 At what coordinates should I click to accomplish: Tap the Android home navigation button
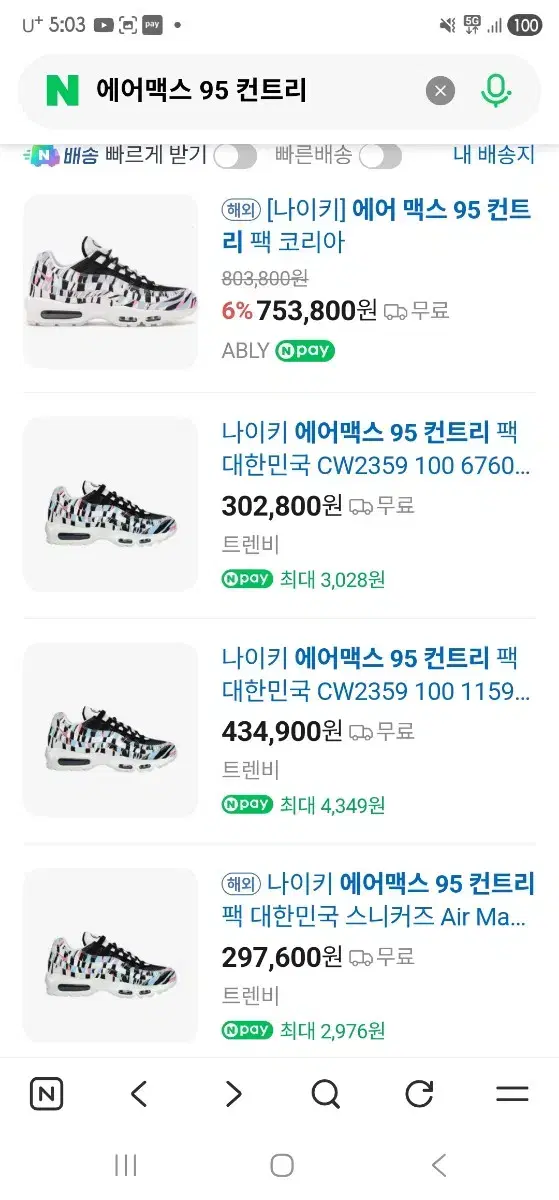pyautogui.click(x=282, y=1165)
